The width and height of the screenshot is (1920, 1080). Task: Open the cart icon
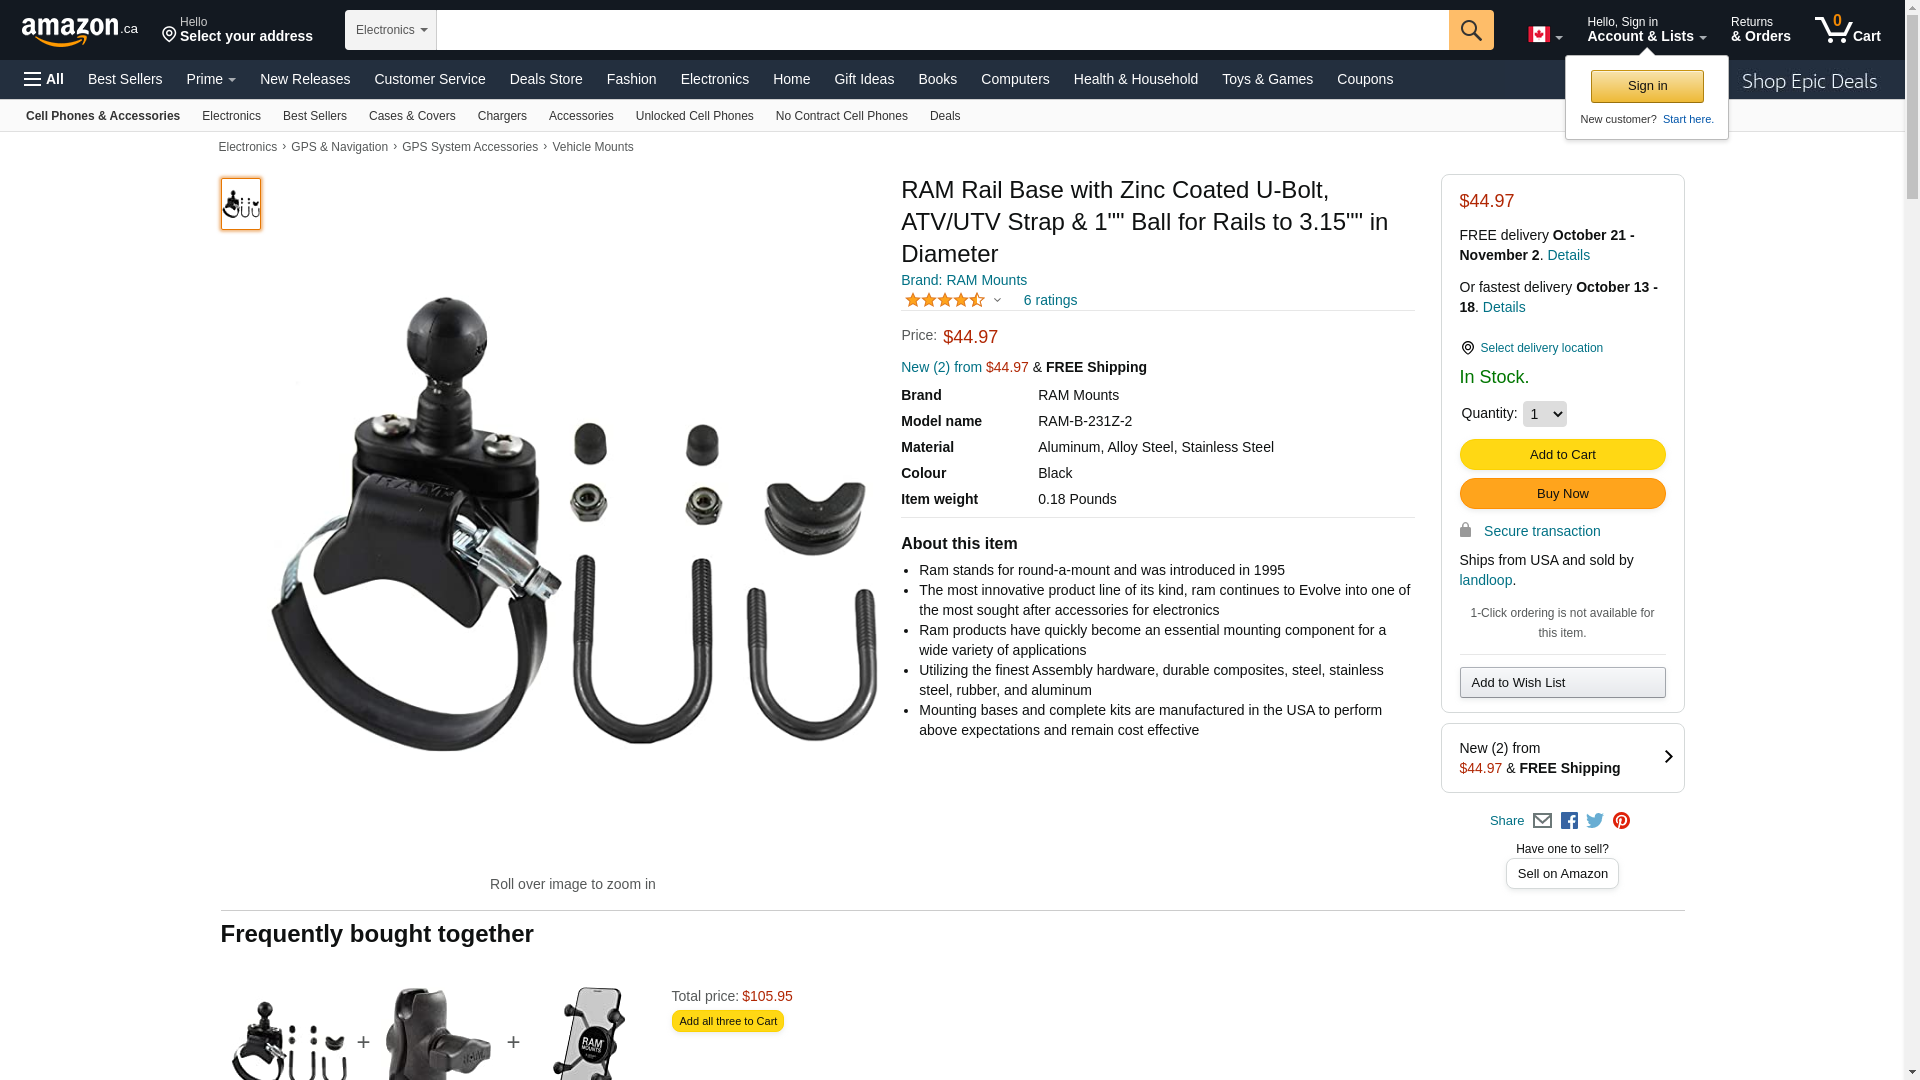tap(1848, 29)
